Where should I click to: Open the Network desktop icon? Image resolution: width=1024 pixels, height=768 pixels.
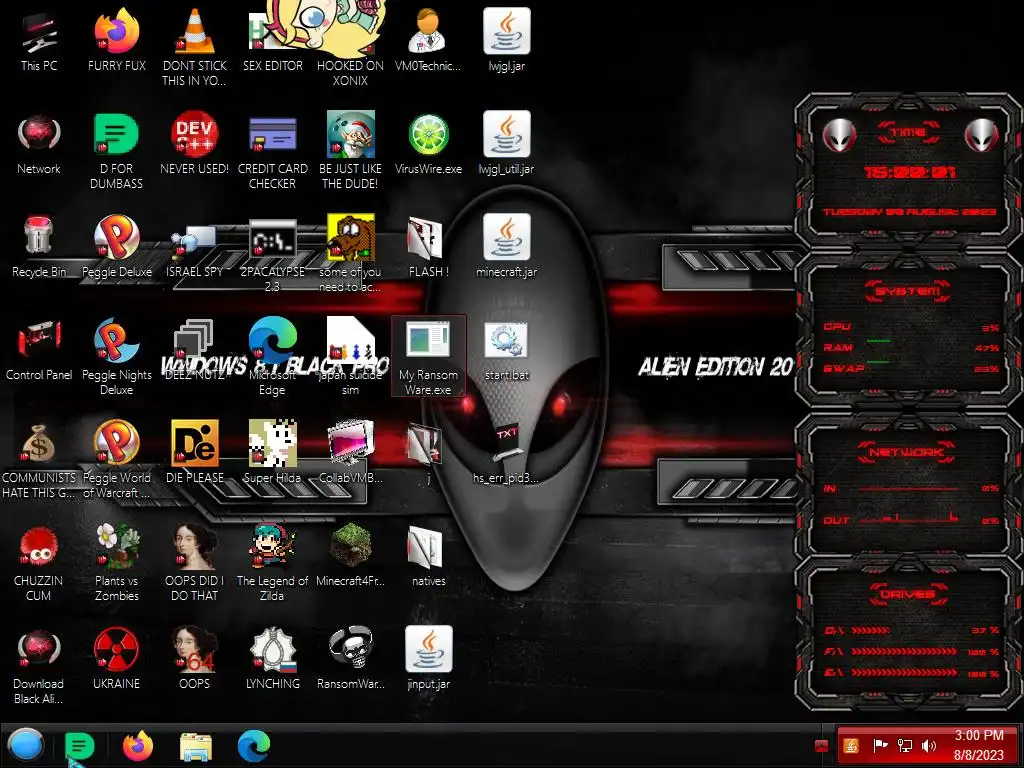coord(39,144)
